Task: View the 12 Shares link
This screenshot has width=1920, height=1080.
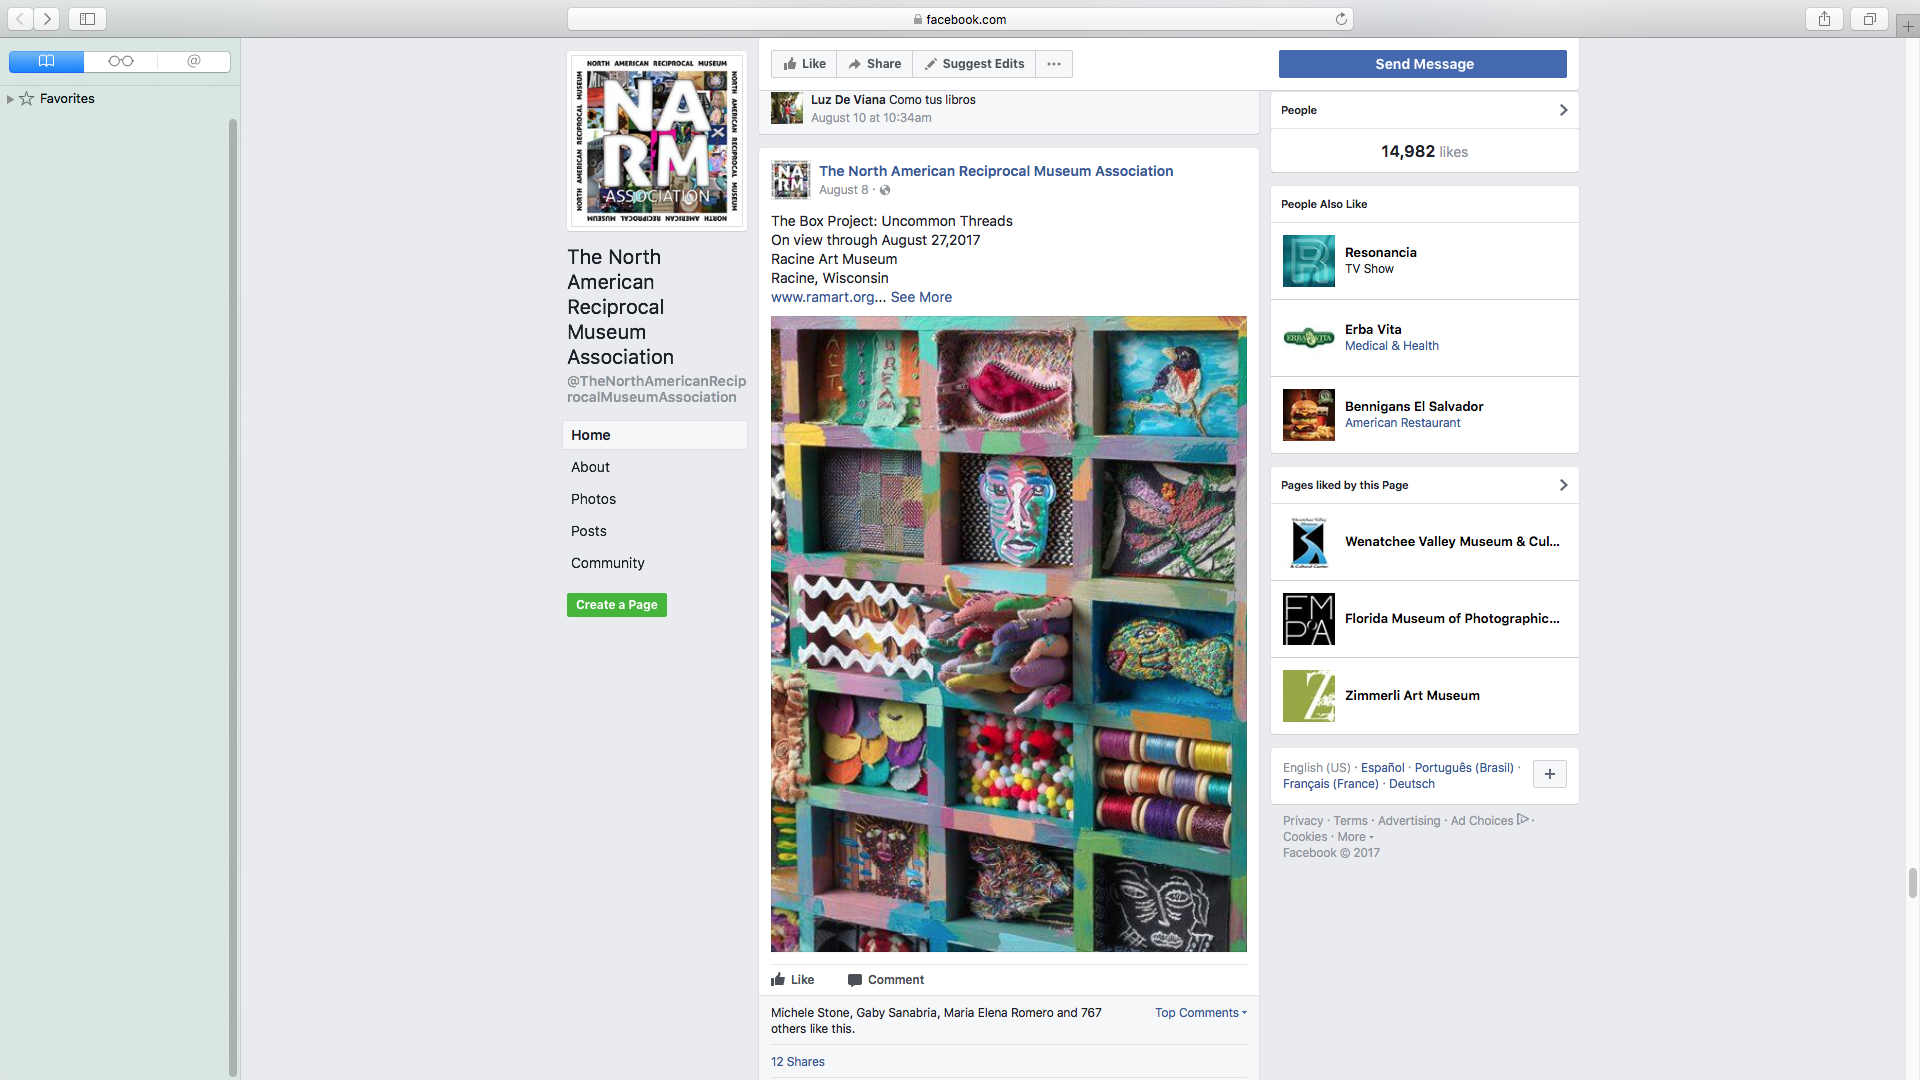Action: (798, 1062)
